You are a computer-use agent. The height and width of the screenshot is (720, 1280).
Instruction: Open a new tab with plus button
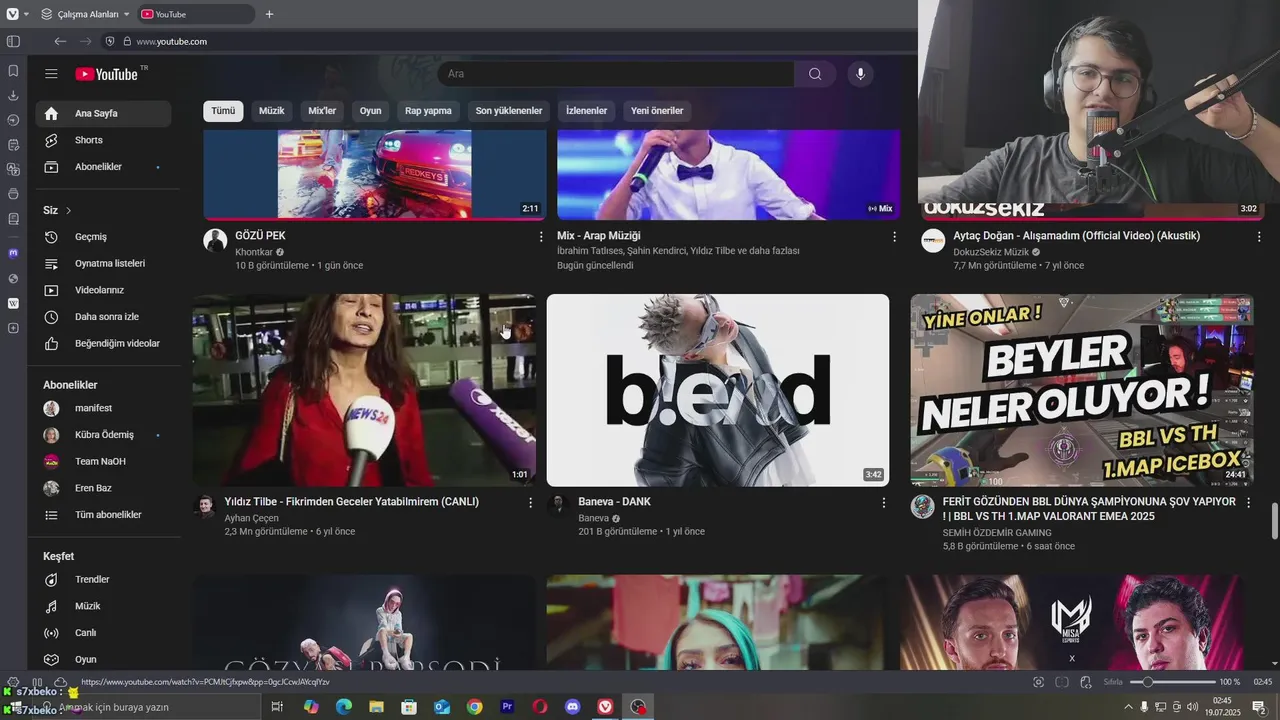[x=269, y=14]
